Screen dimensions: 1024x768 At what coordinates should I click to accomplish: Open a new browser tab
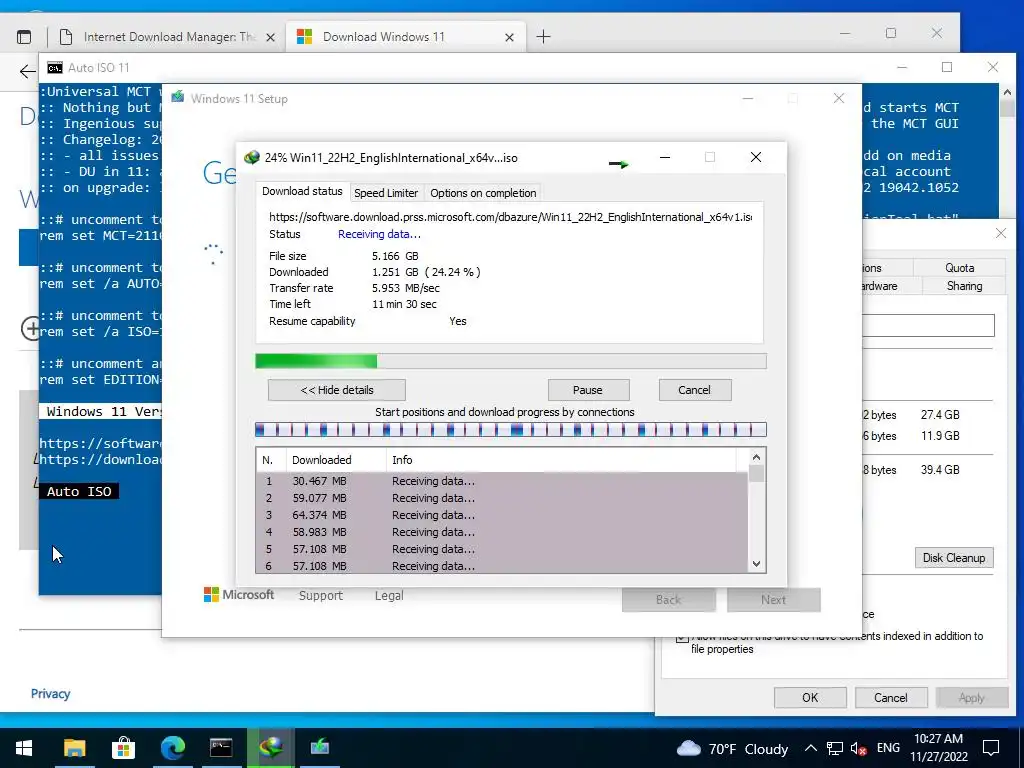[543, 37]
